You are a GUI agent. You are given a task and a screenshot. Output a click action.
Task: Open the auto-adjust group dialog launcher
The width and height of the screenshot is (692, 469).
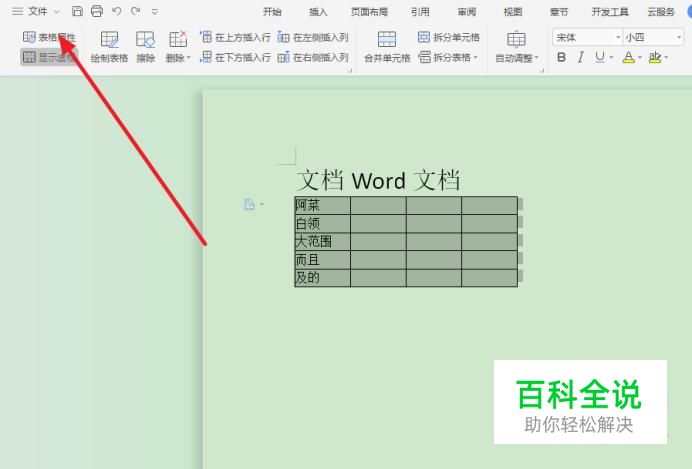point(542,71)
